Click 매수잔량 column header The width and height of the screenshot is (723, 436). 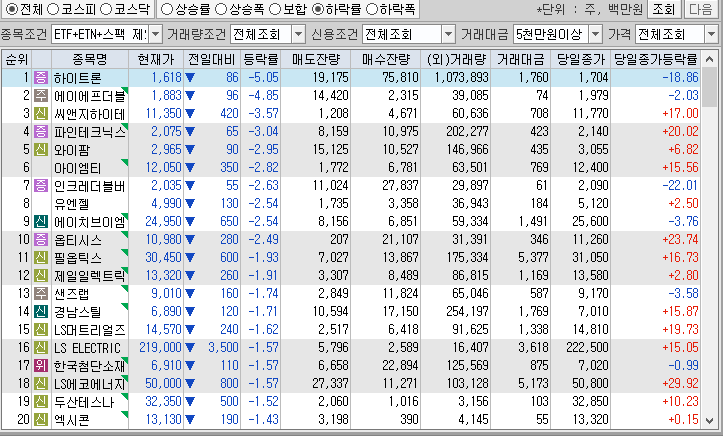click(x=386, y=59)
